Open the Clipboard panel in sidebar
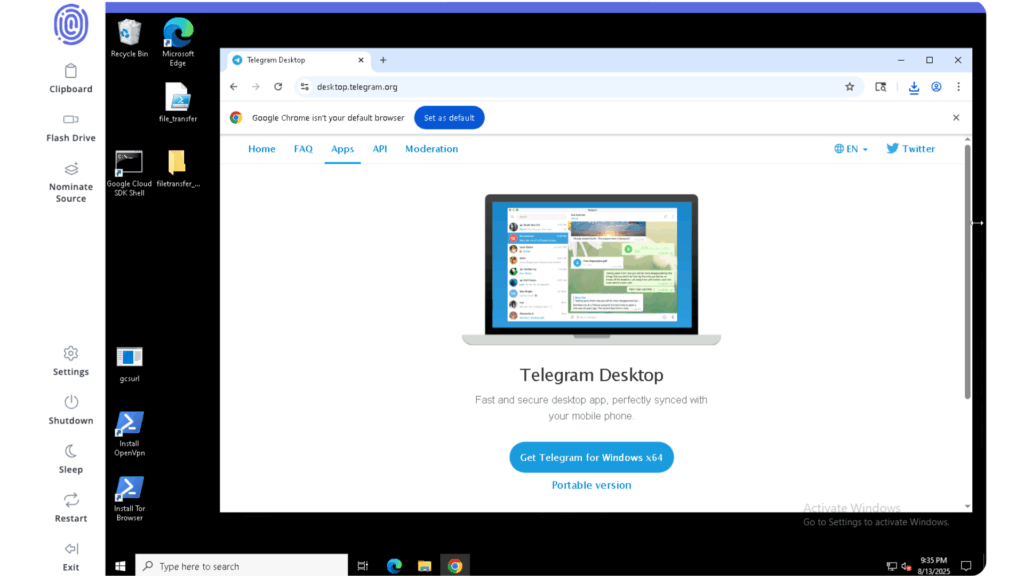This screenshot has height=576, width=1024. (71, 78)
